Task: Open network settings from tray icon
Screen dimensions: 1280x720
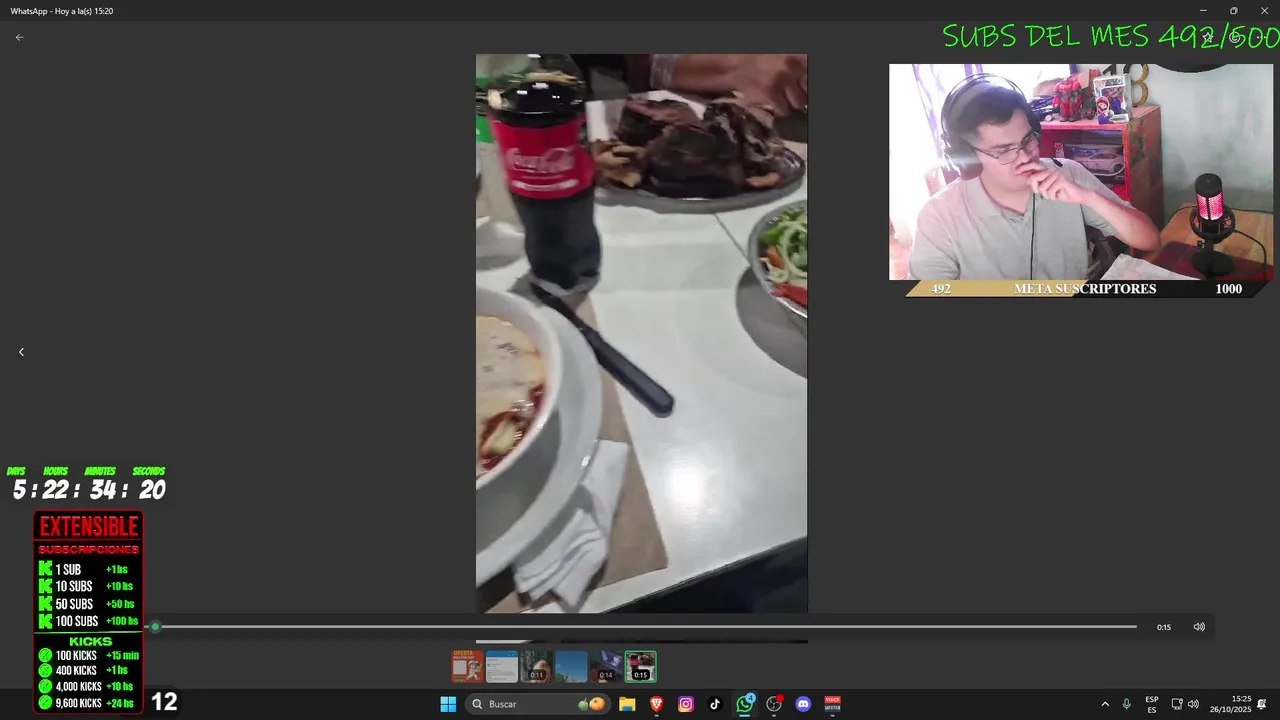Action: pos(1177,704)
